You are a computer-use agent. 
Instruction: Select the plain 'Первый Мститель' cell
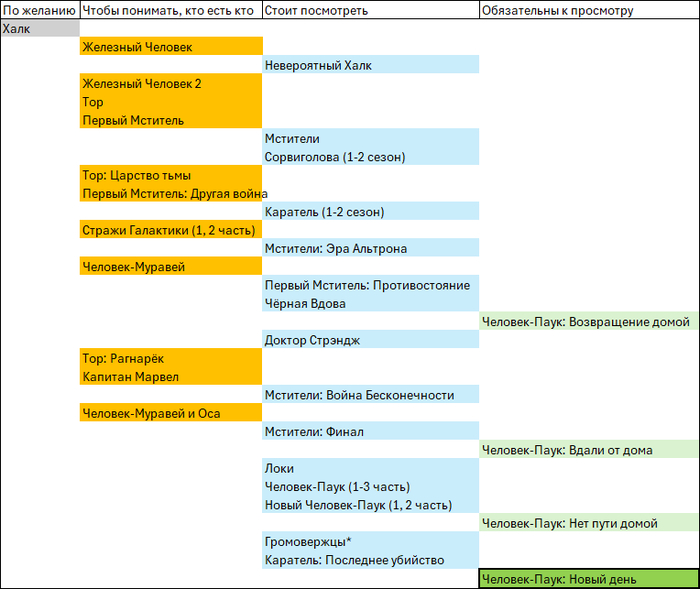coord(171,120)
